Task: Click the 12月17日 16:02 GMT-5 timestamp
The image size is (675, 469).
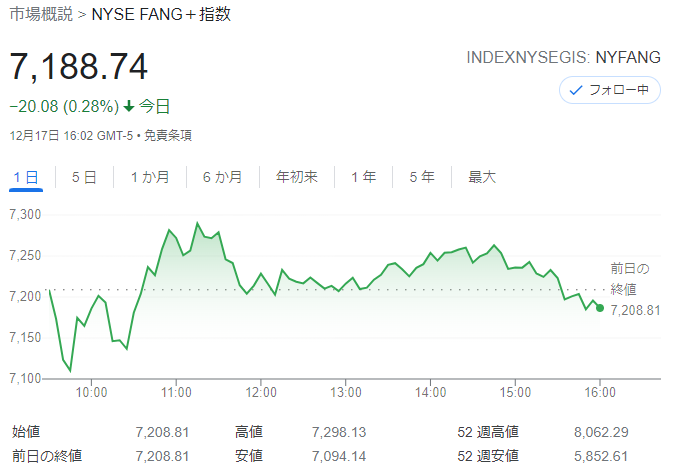Action: (x=71, y=136)
